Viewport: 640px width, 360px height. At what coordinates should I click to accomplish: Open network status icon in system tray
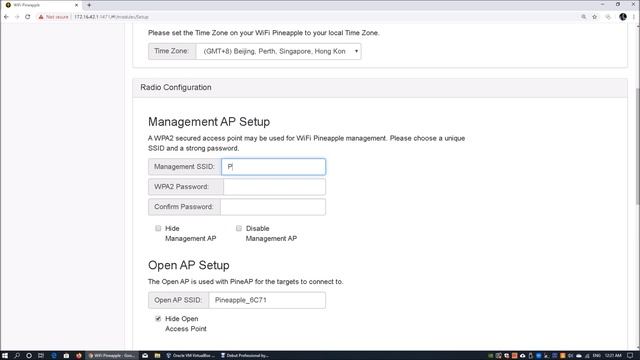click(587, 356)
